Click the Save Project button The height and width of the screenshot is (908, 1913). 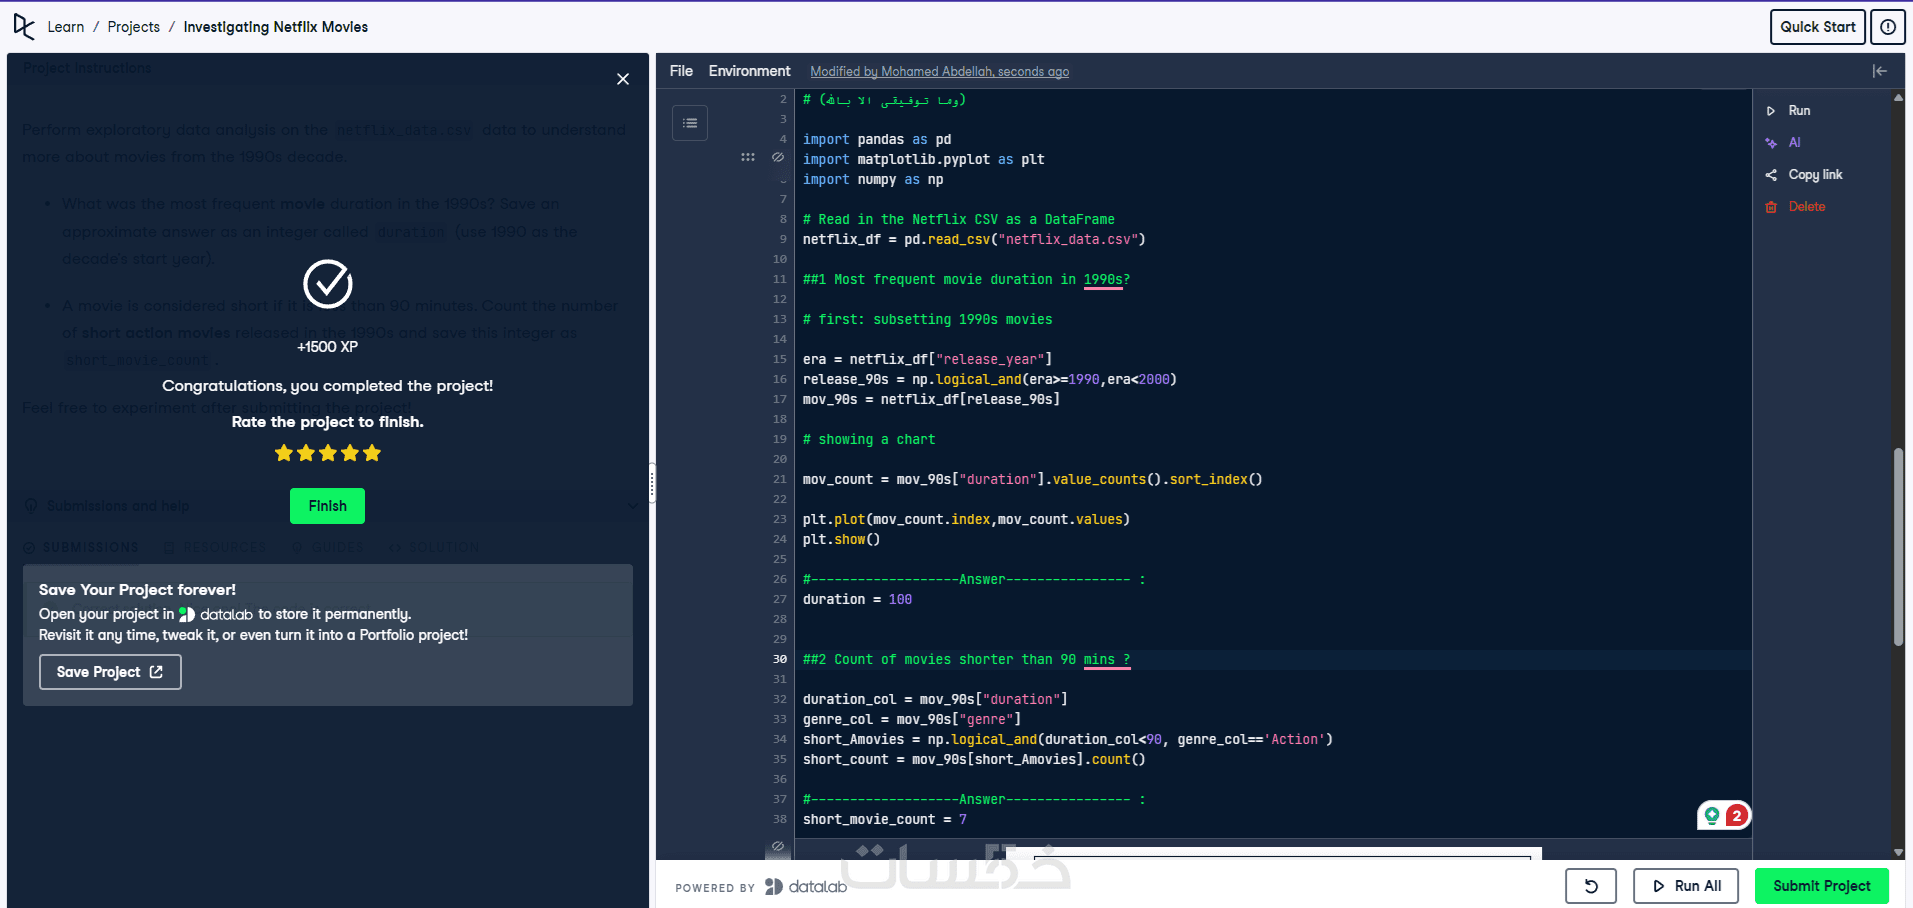pos(110,672)
